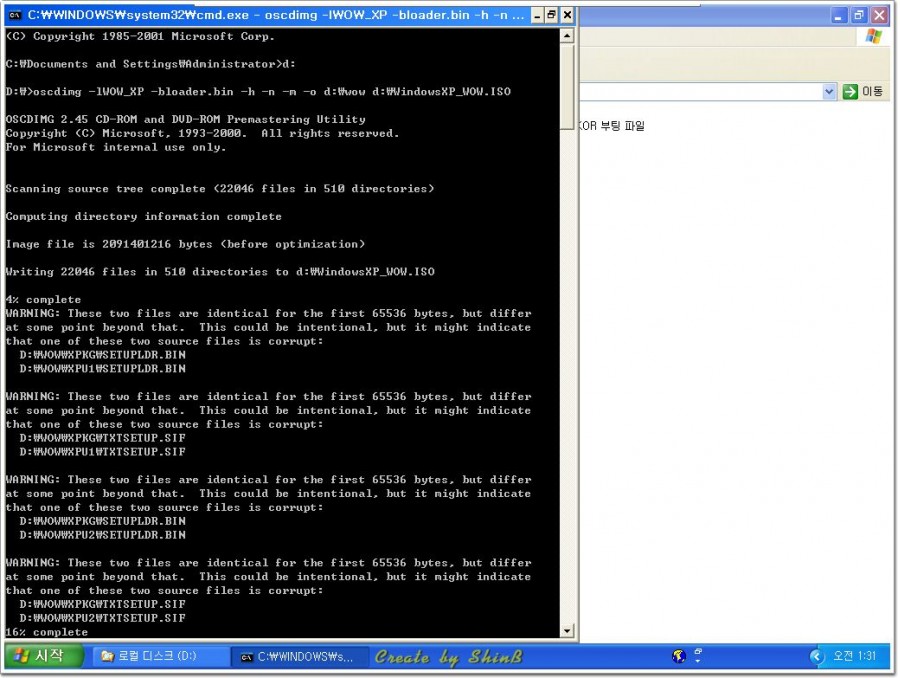The width and height of the screenshot is (900, 678).
Task: Click the 'Scanning source tree complete' line
Action: click(x=220, y=189)
